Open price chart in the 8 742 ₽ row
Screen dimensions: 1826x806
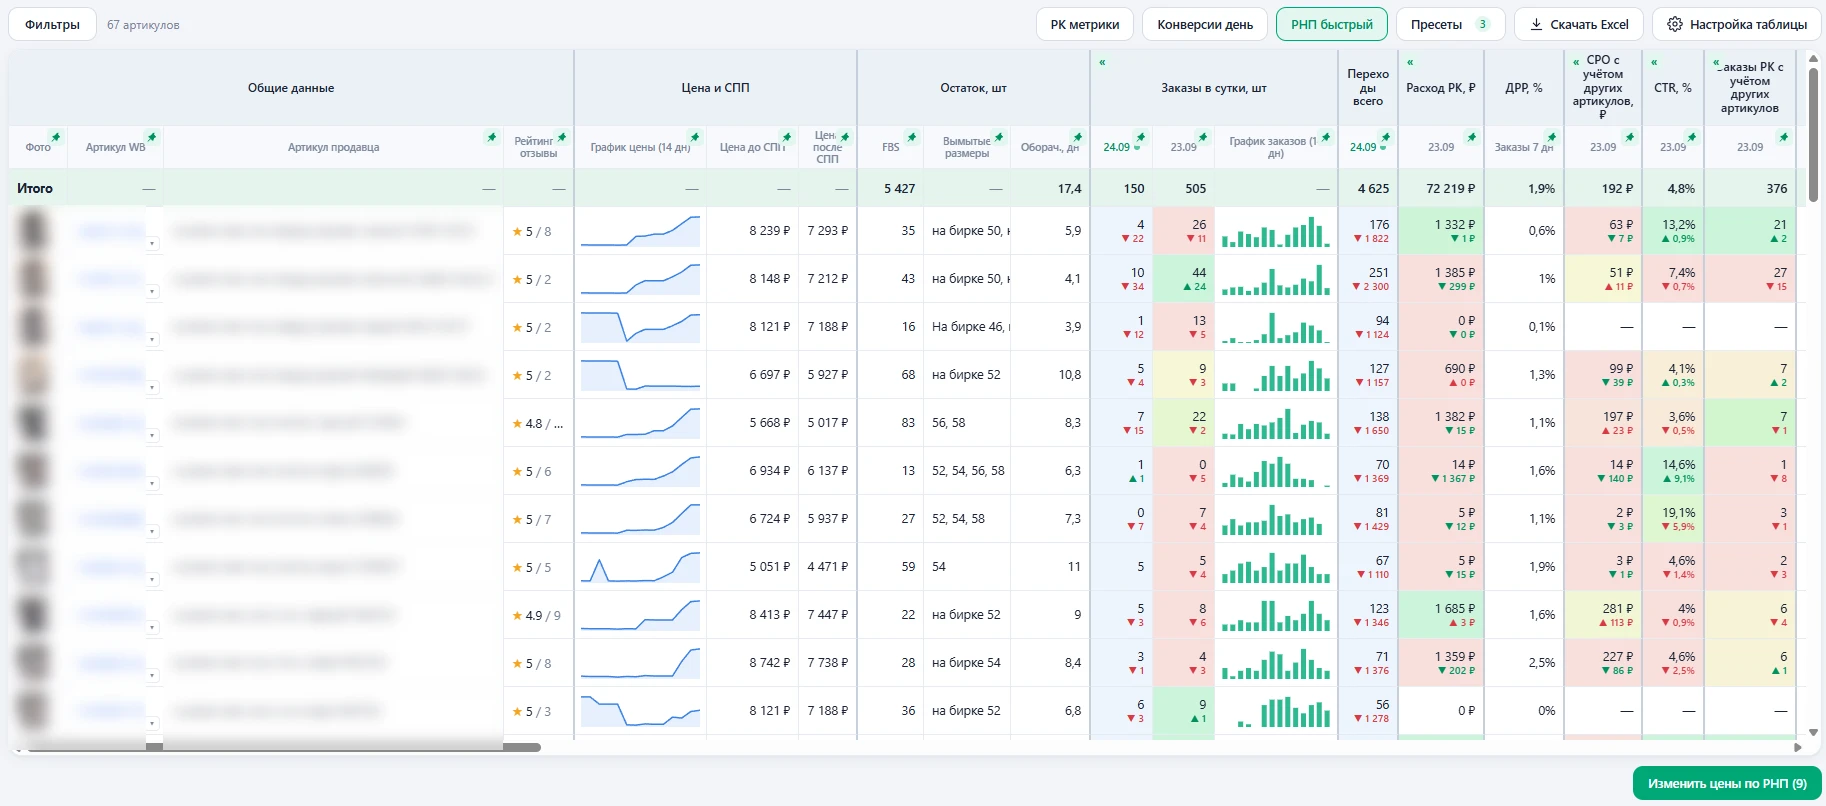point(640,663)
